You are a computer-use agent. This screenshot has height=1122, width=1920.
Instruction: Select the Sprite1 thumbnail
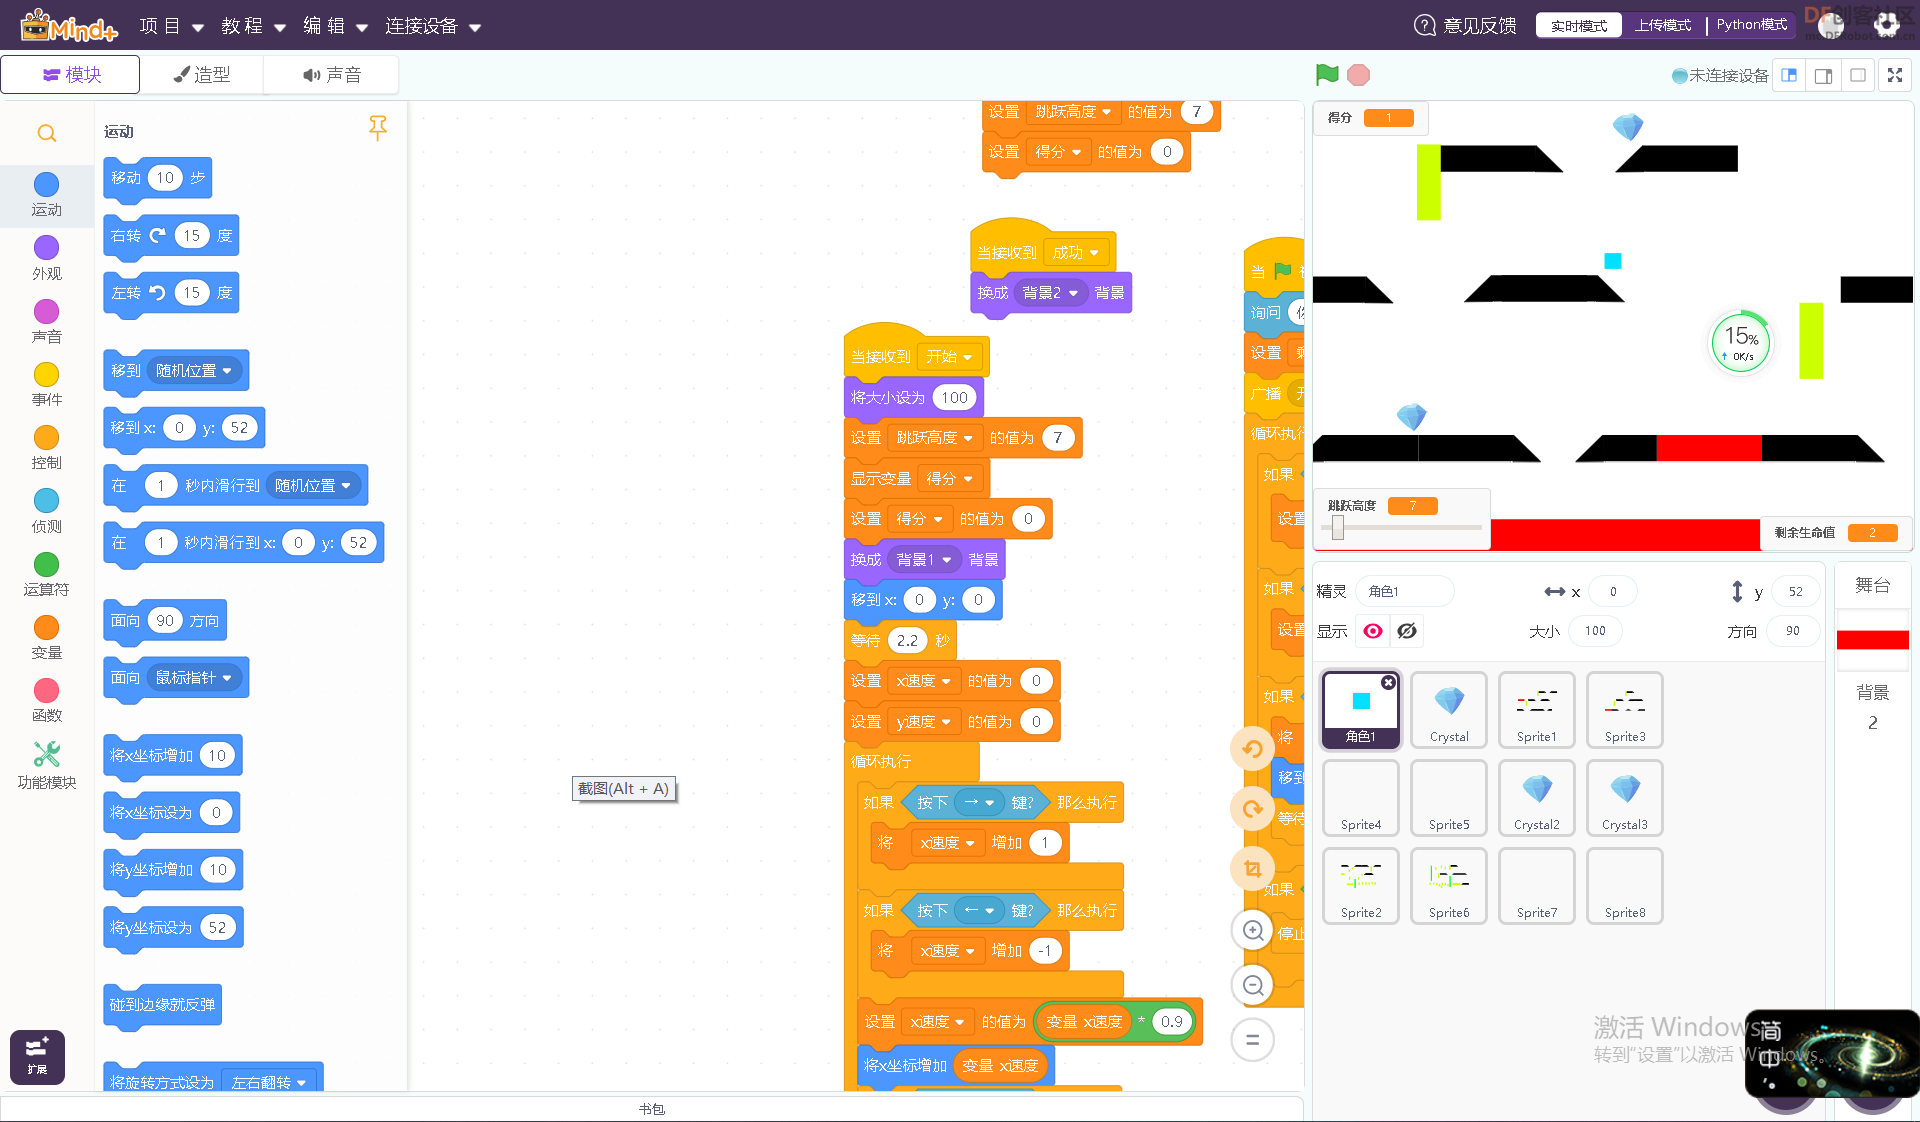coord(1537,710)
